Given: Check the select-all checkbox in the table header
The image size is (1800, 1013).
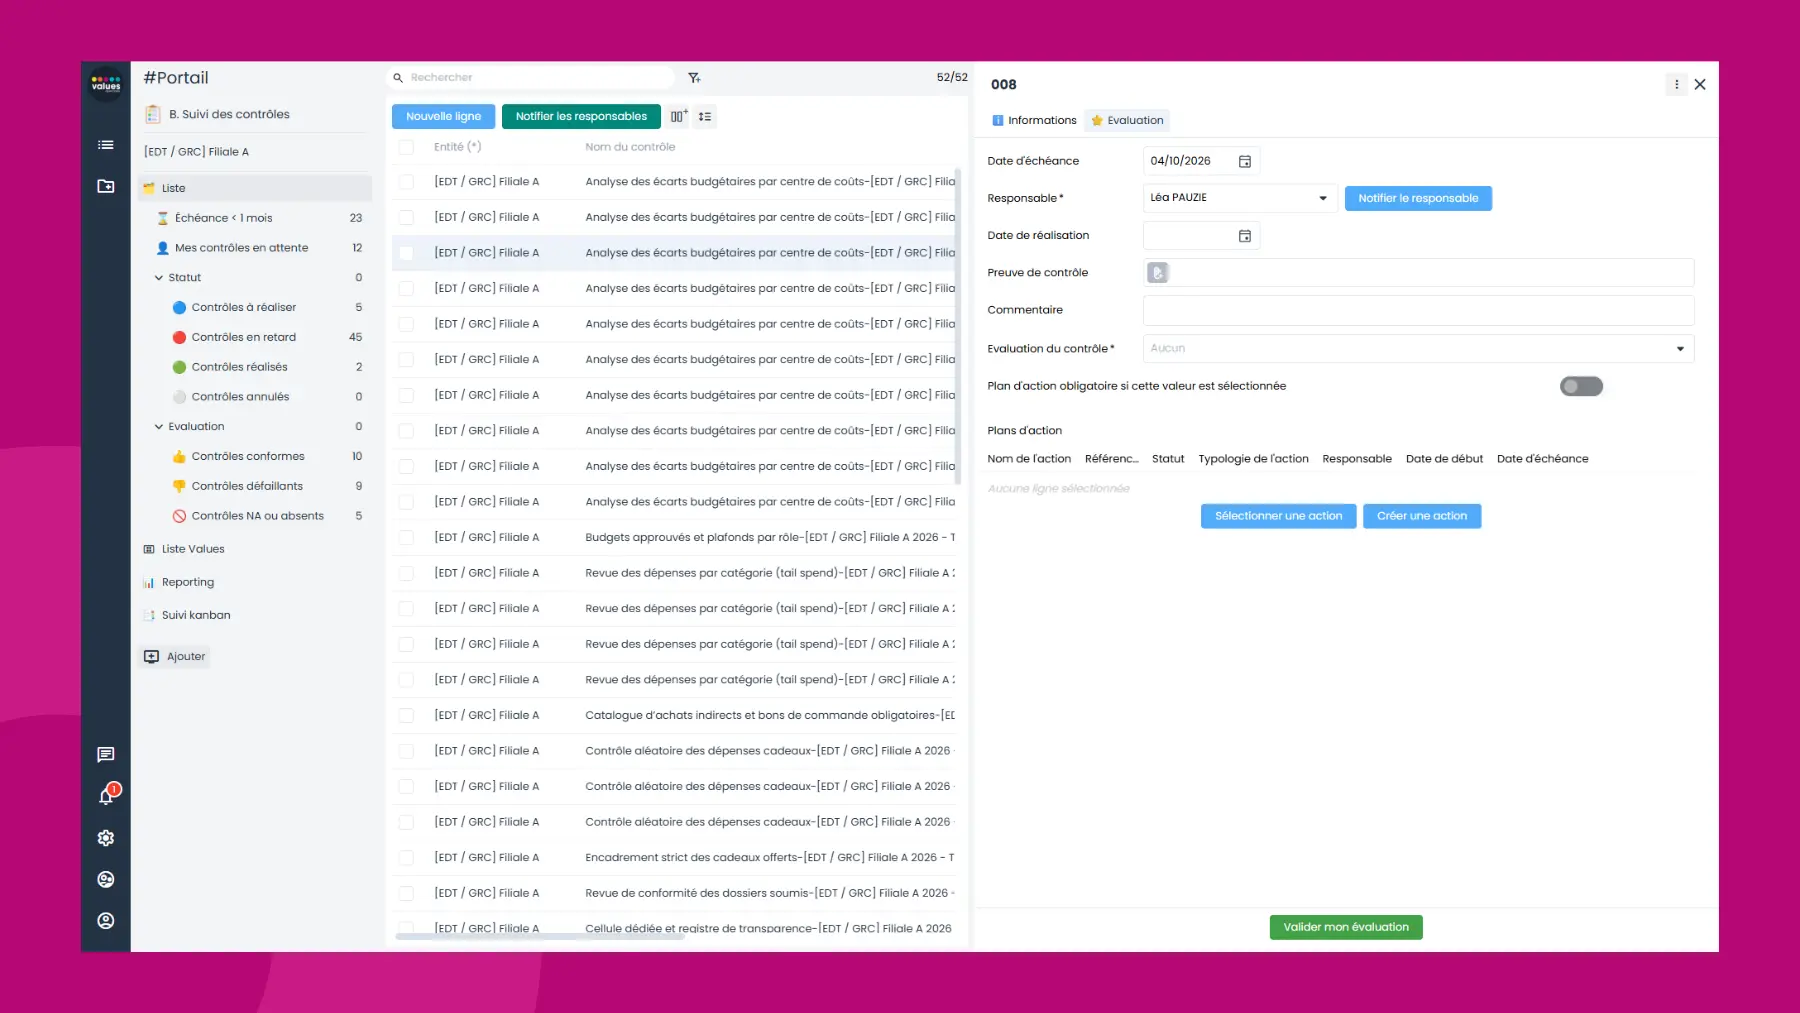Looking at the screenshot, I should [x=406, y=146].
